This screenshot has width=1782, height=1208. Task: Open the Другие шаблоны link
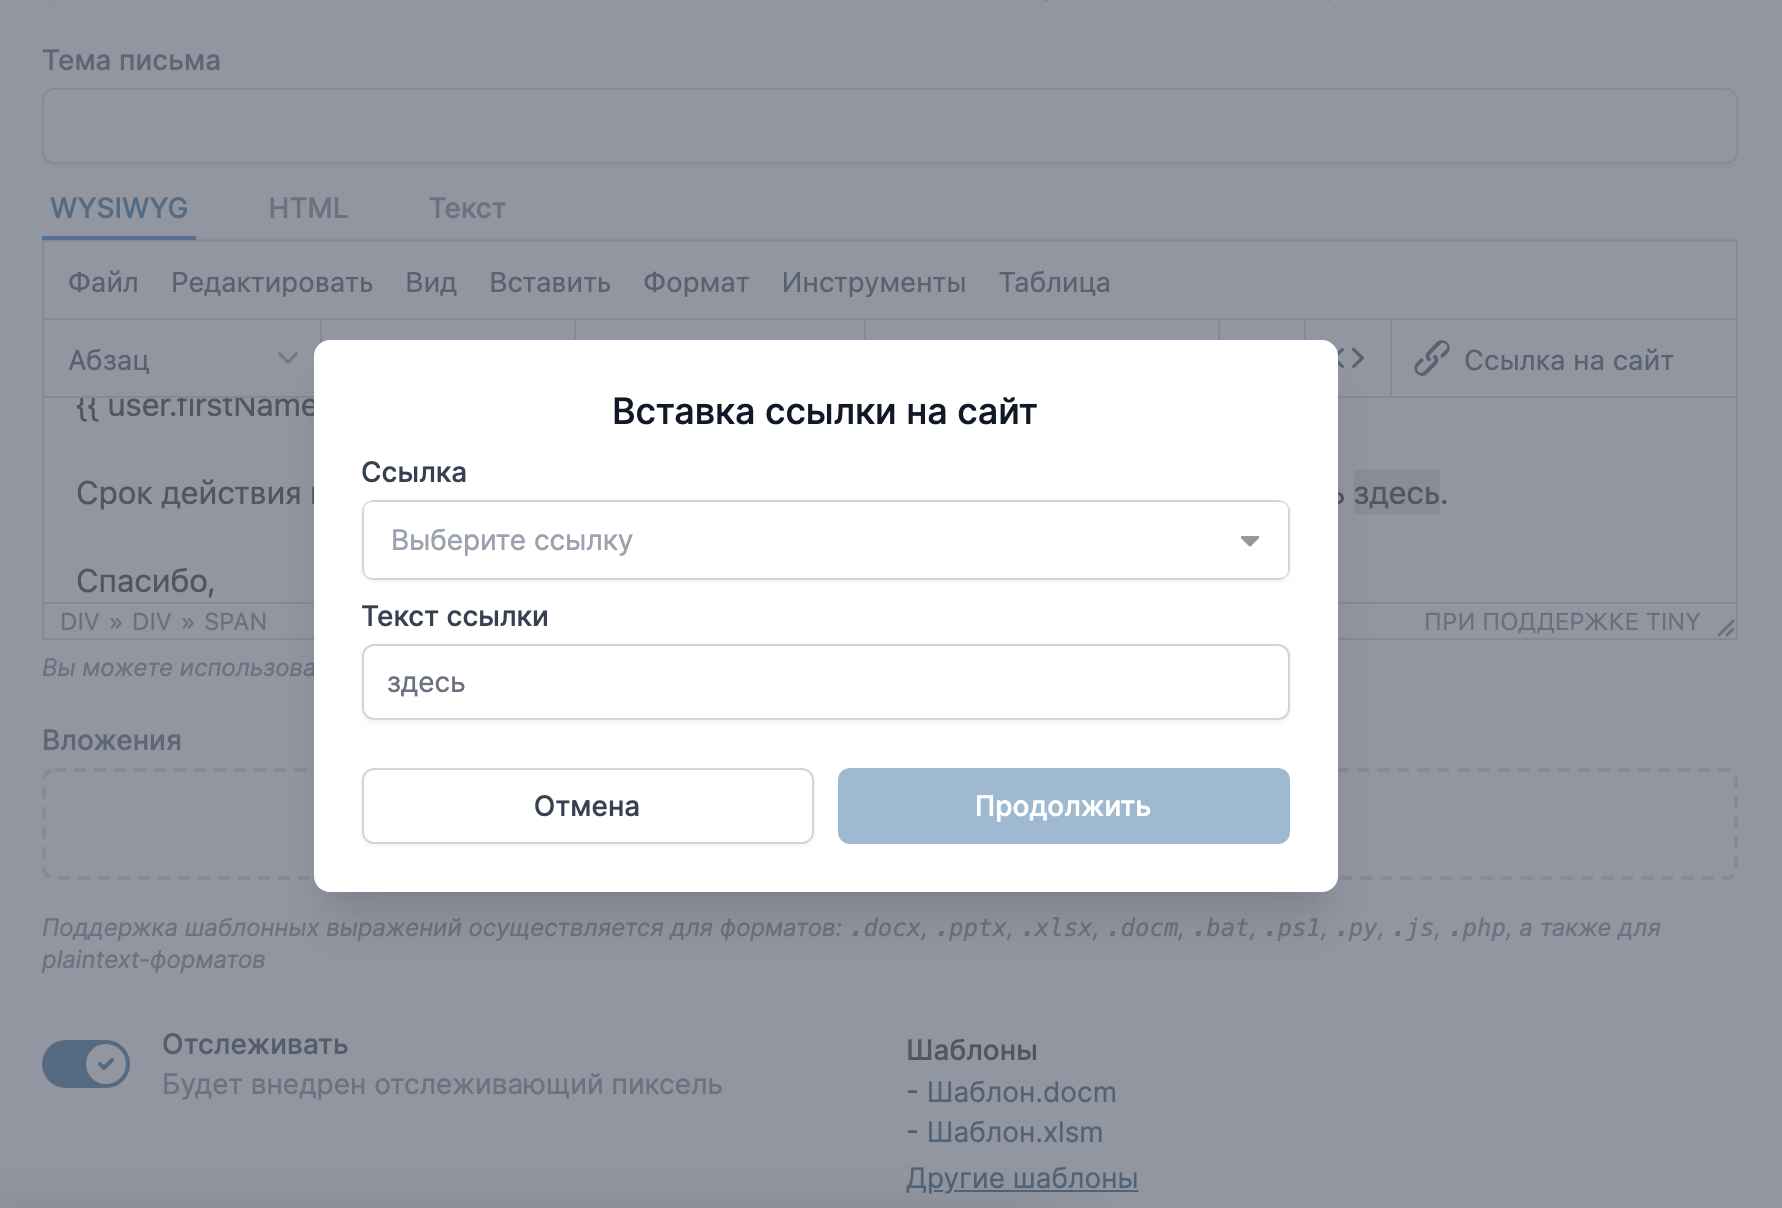click(x=1022, y=1178)
